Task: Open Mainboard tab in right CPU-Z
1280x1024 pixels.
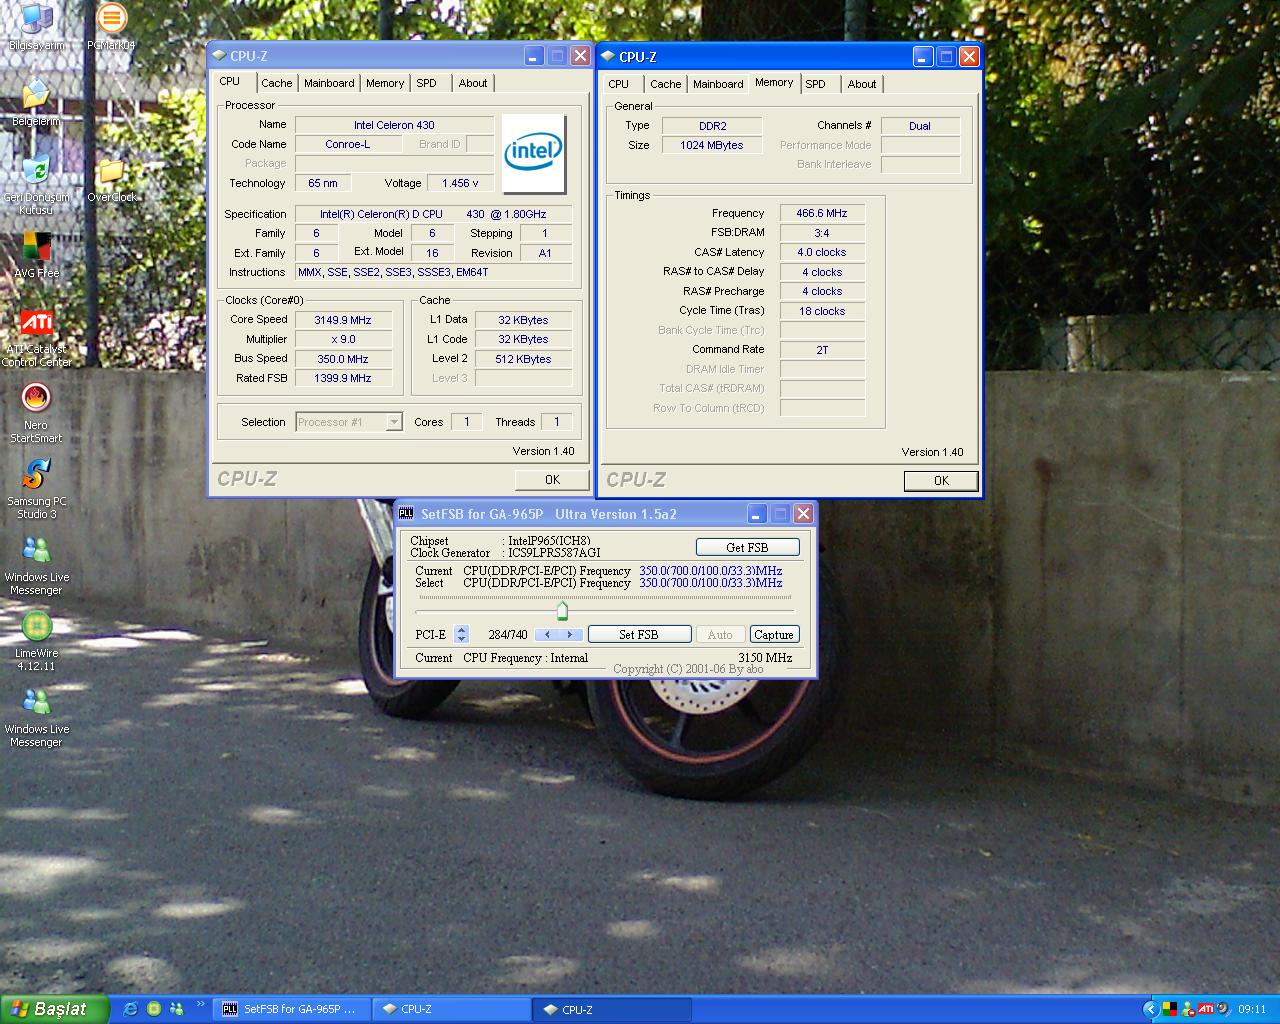Action: click(718, 85)
